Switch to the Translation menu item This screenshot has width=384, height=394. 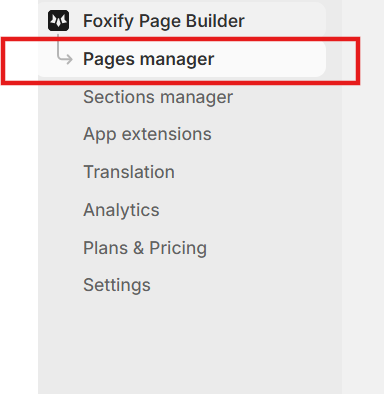click(x=129, y=172)
